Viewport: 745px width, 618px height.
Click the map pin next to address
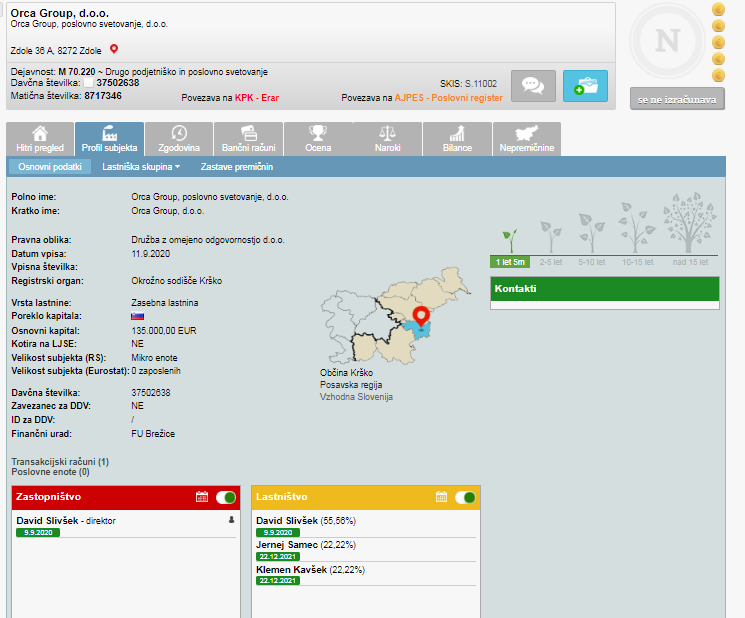tap(114, 49)
